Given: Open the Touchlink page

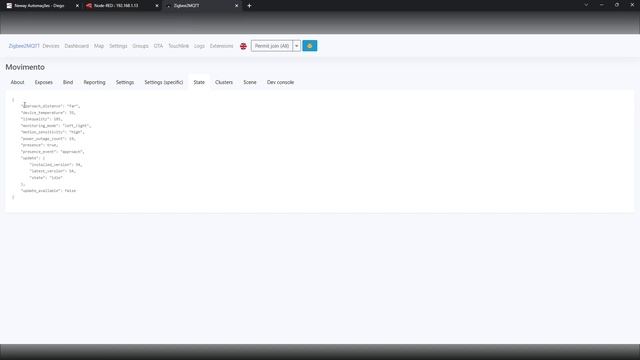Looking at the screenshot, I should click(x=179, y=46).
